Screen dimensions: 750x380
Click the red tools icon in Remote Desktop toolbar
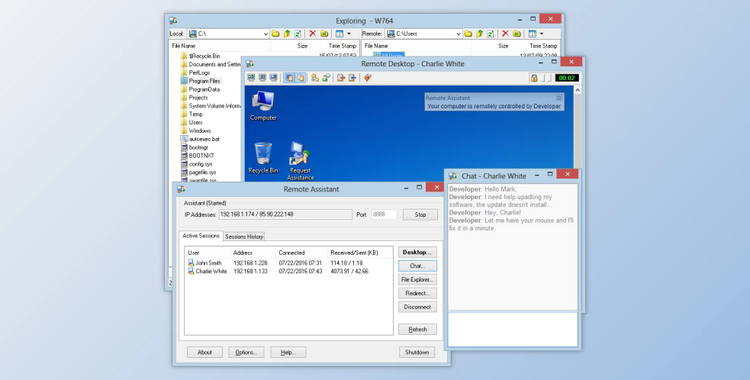(x=367, y=78)
